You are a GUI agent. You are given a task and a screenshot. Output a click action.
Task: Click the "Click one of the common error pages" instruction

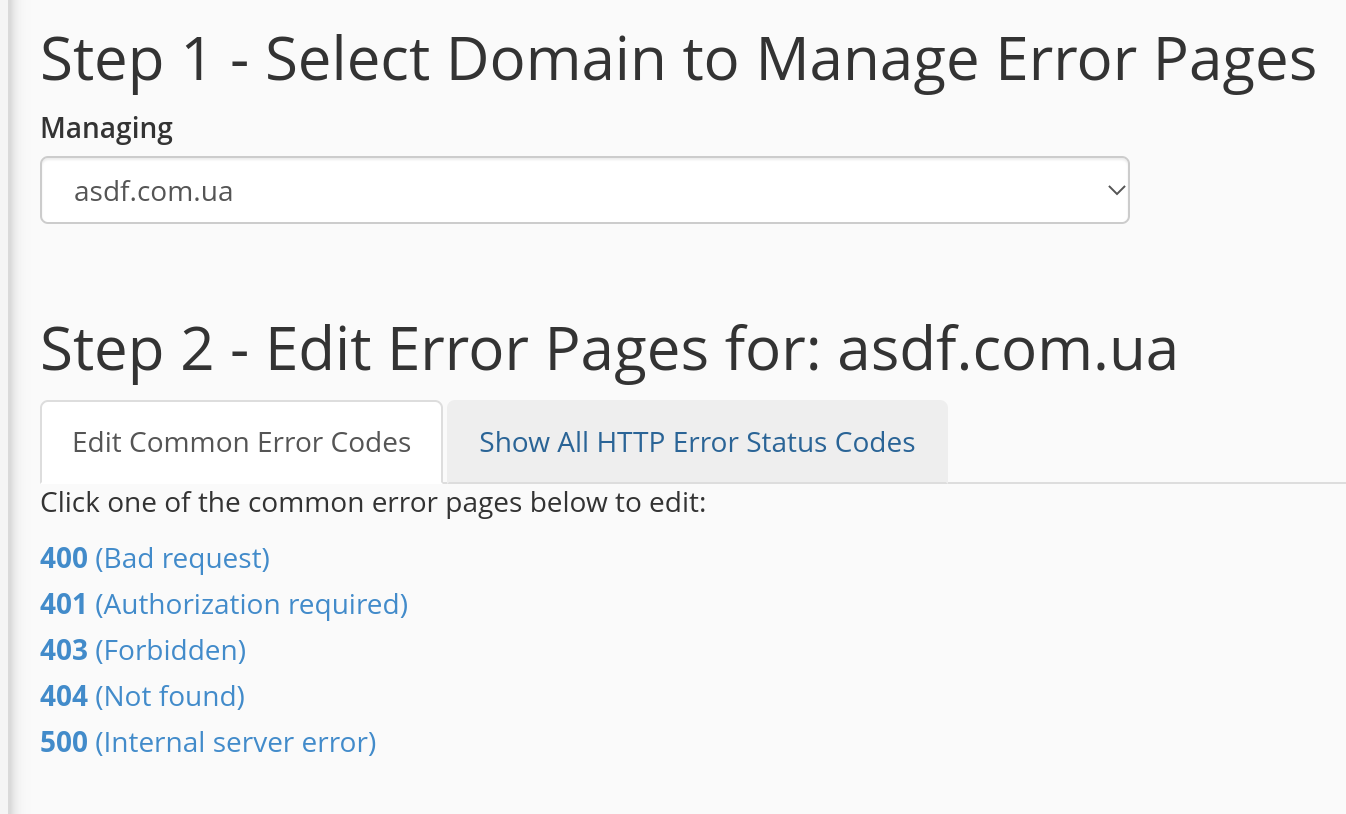click(x=373, y=502)
